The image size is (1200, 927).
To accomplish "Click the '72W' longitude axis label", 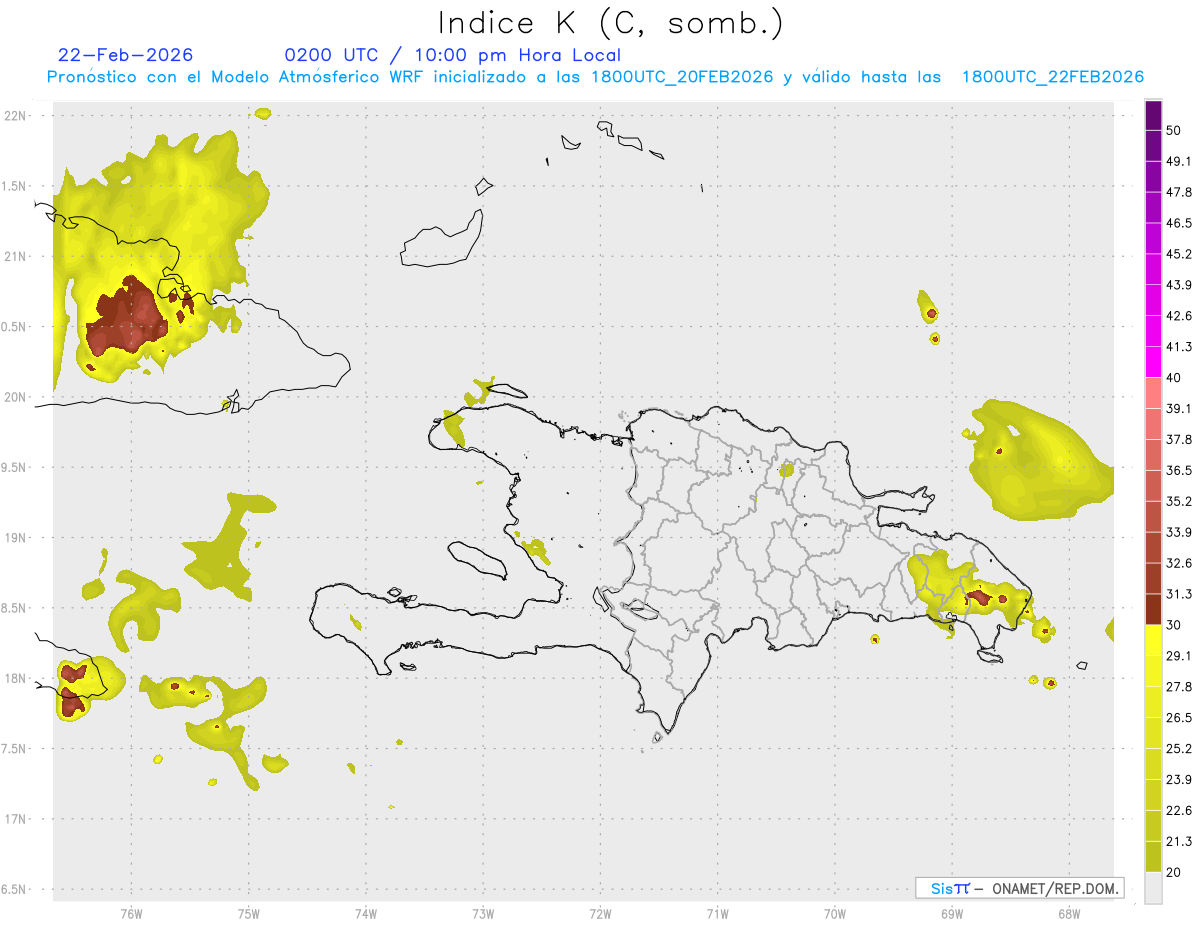I will coord(601,913).
